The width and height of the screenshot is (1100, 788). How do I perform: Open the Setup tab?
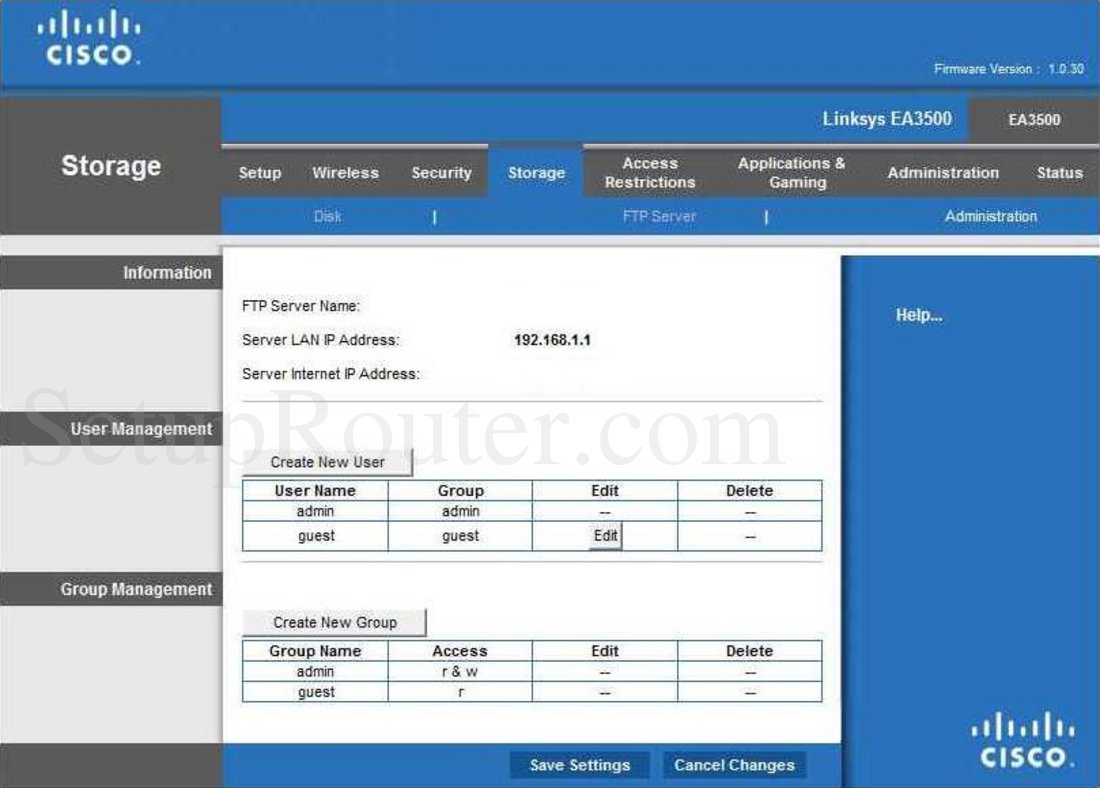tap(260, 173)
